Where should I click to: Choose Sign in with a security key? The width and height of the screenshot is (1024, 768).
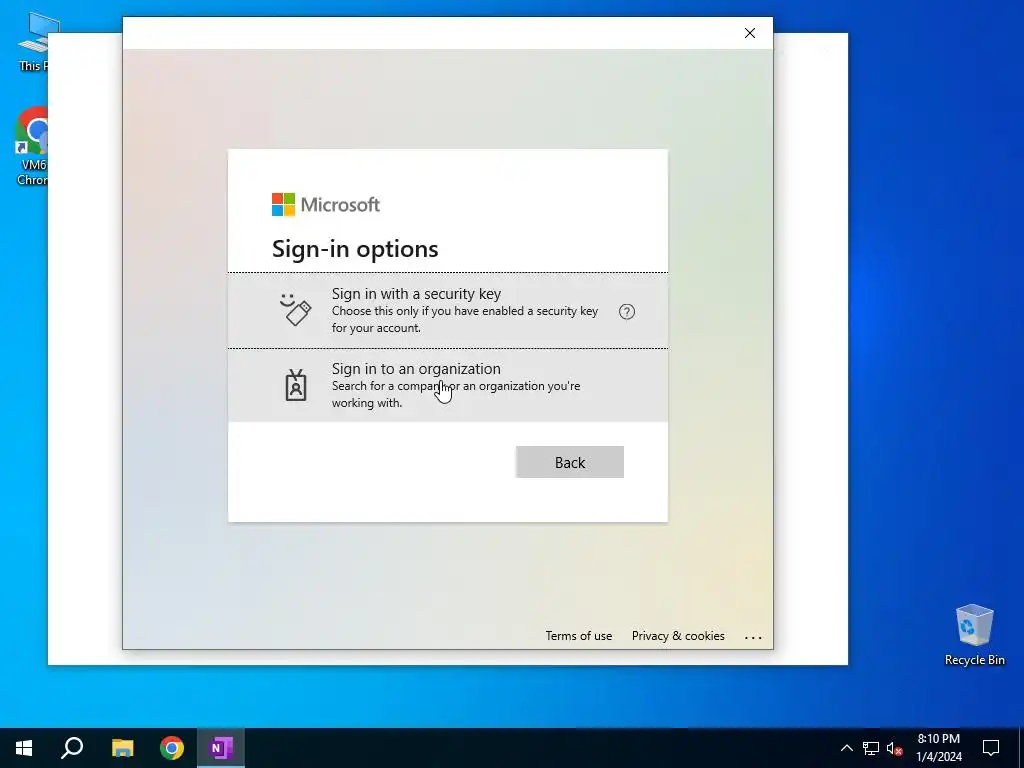(447, 310)
